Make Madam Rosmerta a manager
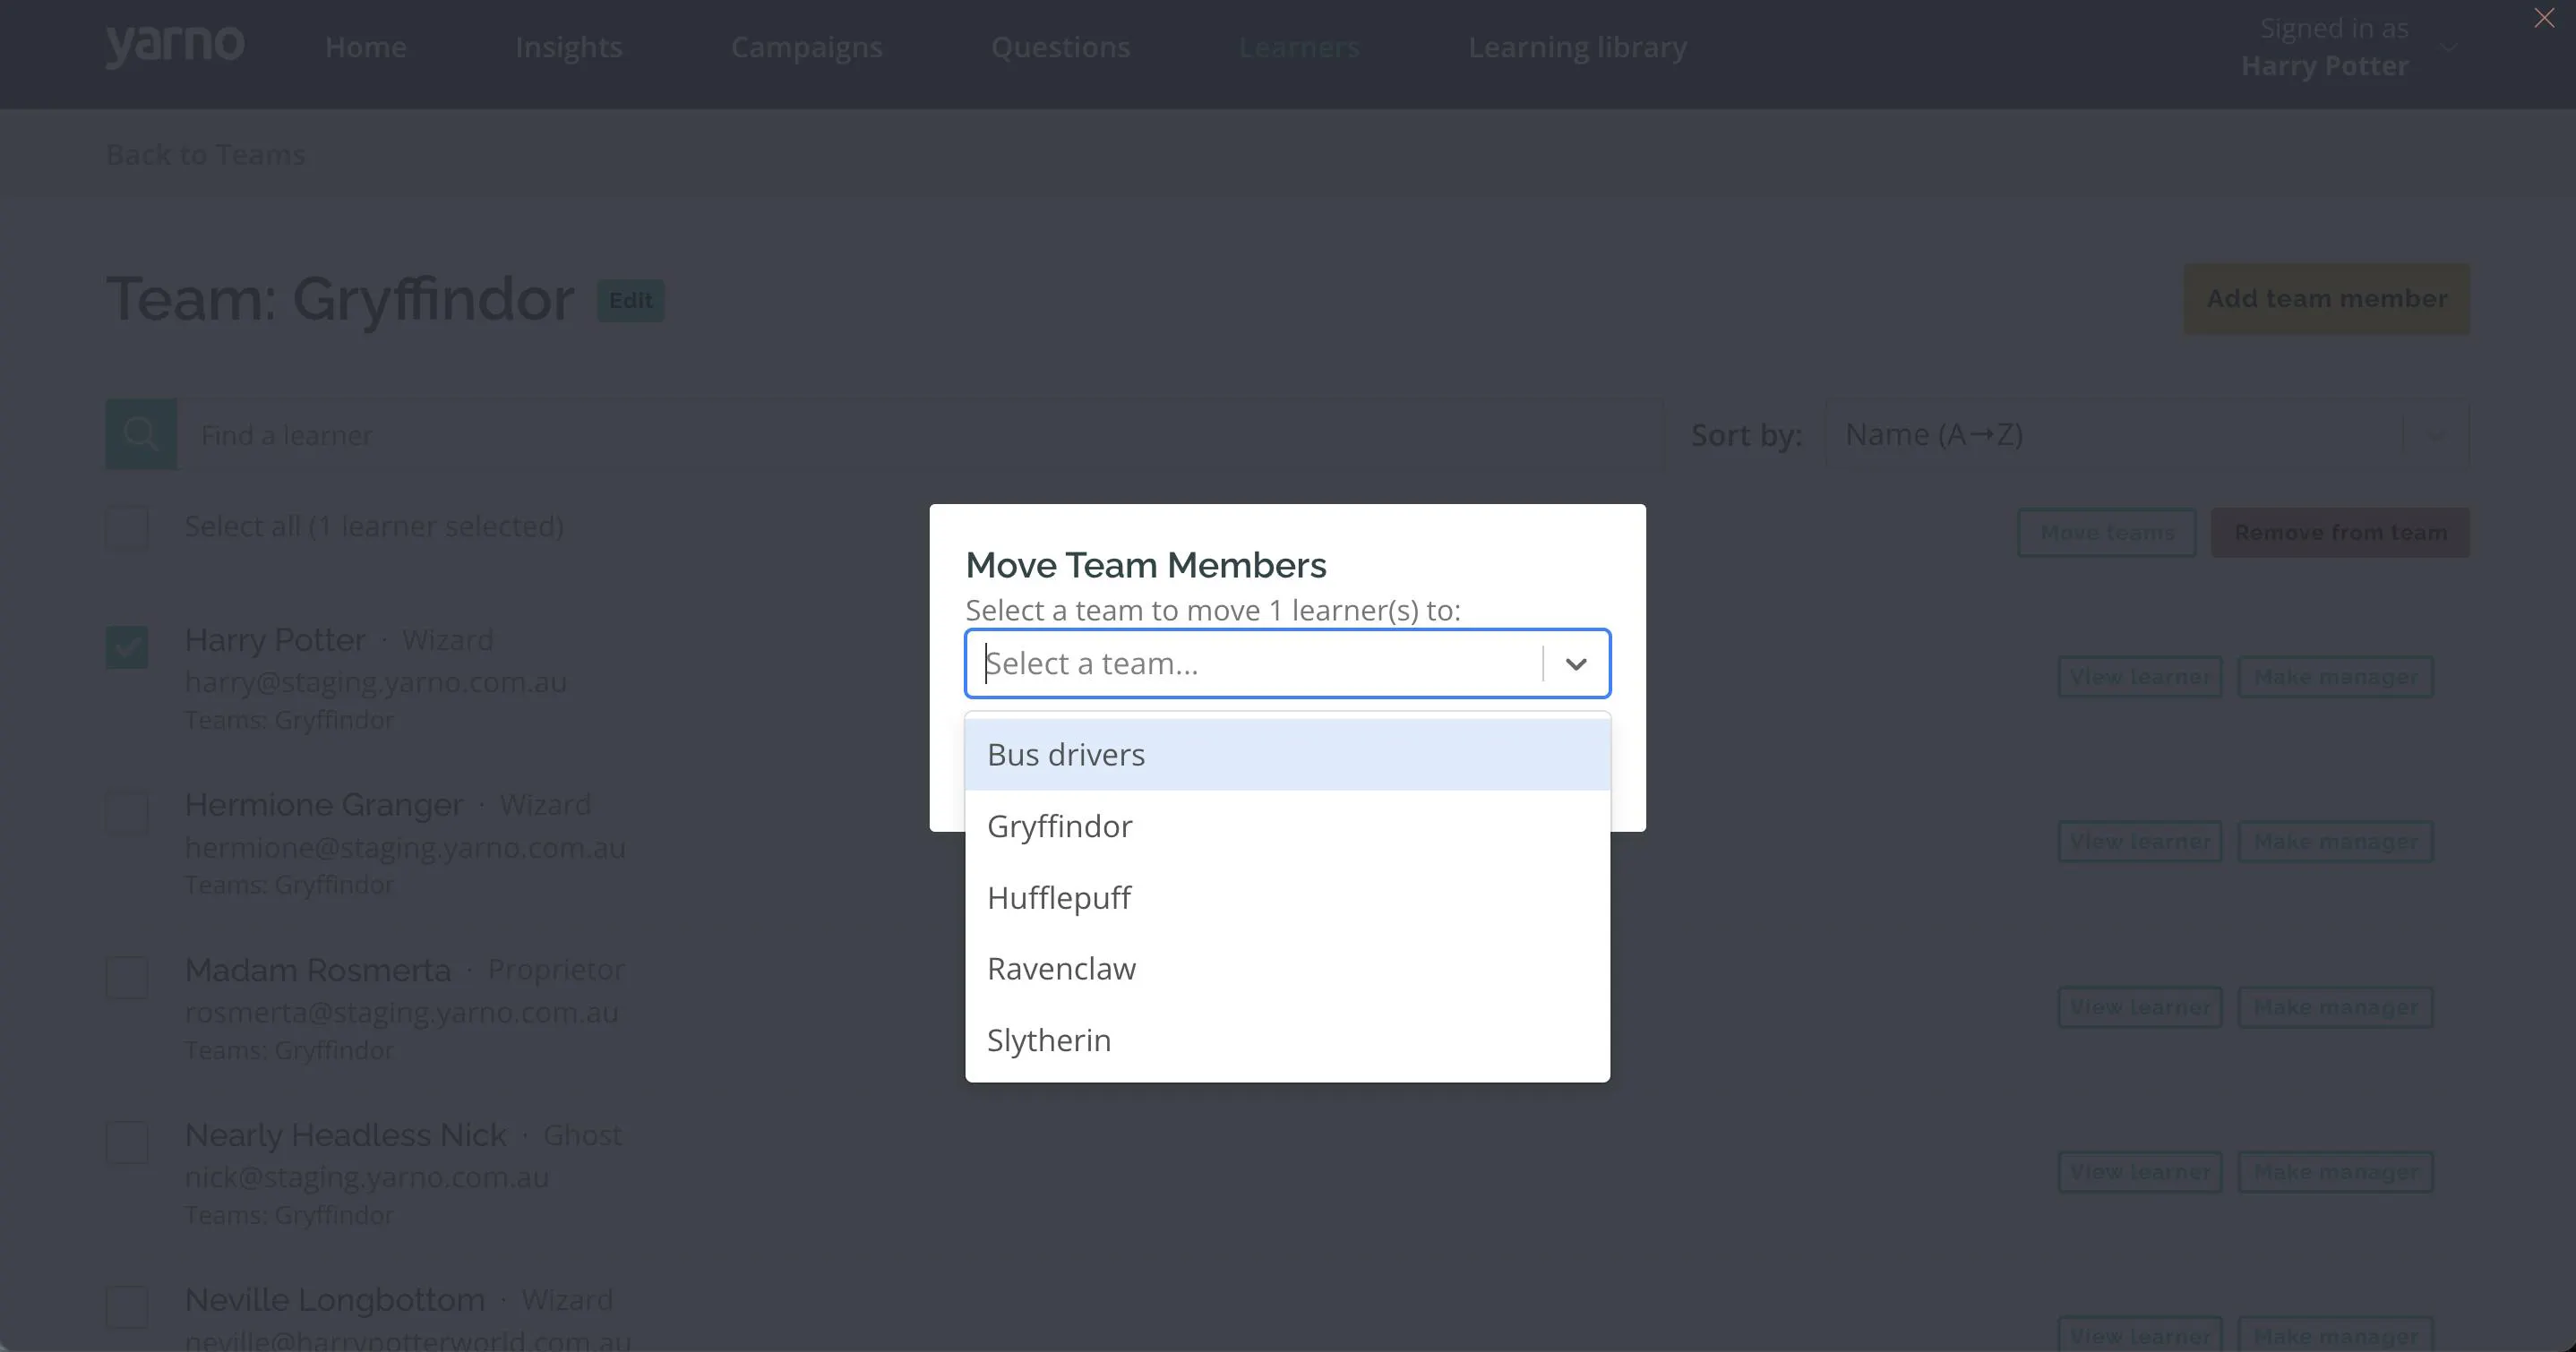This screenshot has width=2576, height=1352. click(x=2335, y=1007)
